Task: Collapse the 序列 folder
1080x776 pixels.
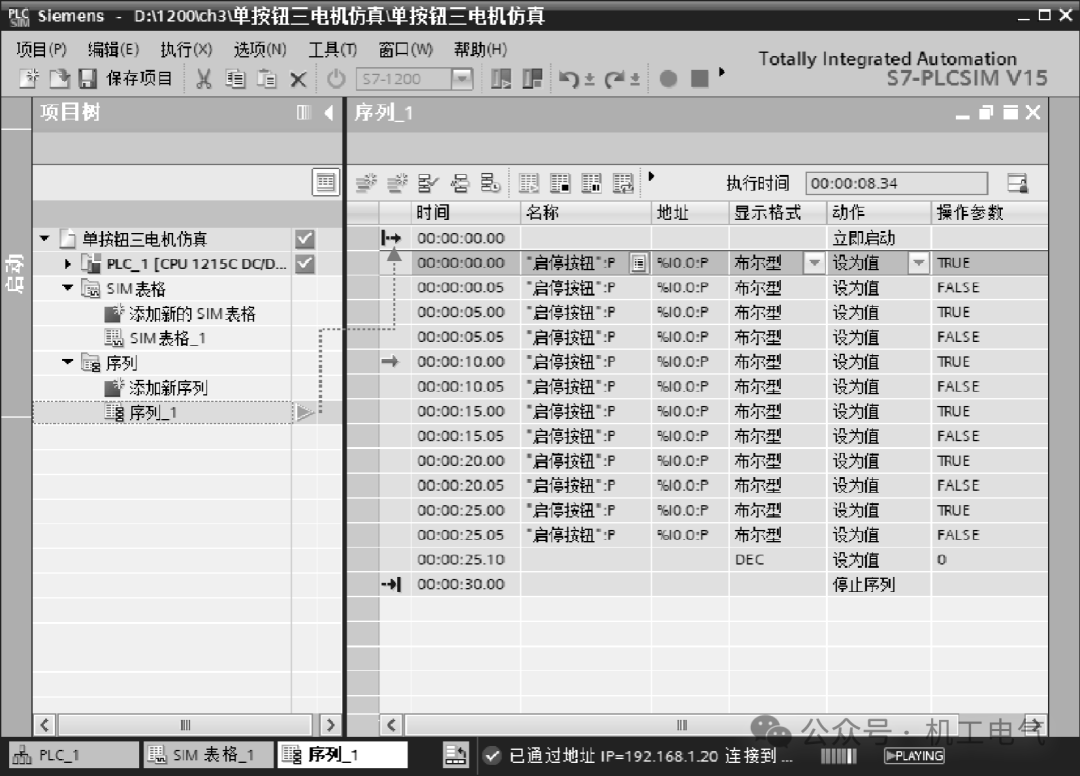Action: (68, 361)
